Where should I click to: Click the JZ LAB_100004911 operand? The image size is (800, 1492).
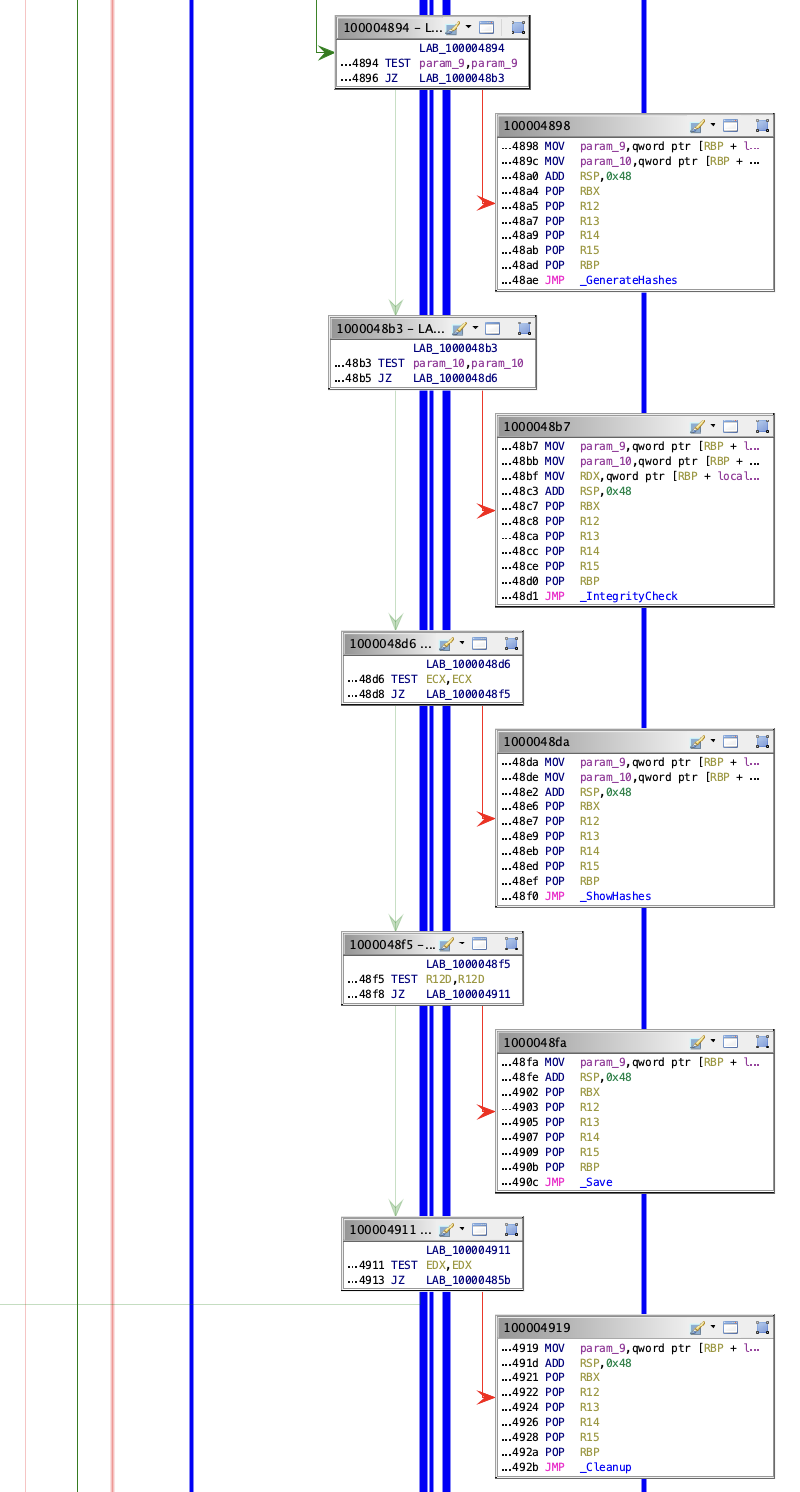tap(468, 994)
